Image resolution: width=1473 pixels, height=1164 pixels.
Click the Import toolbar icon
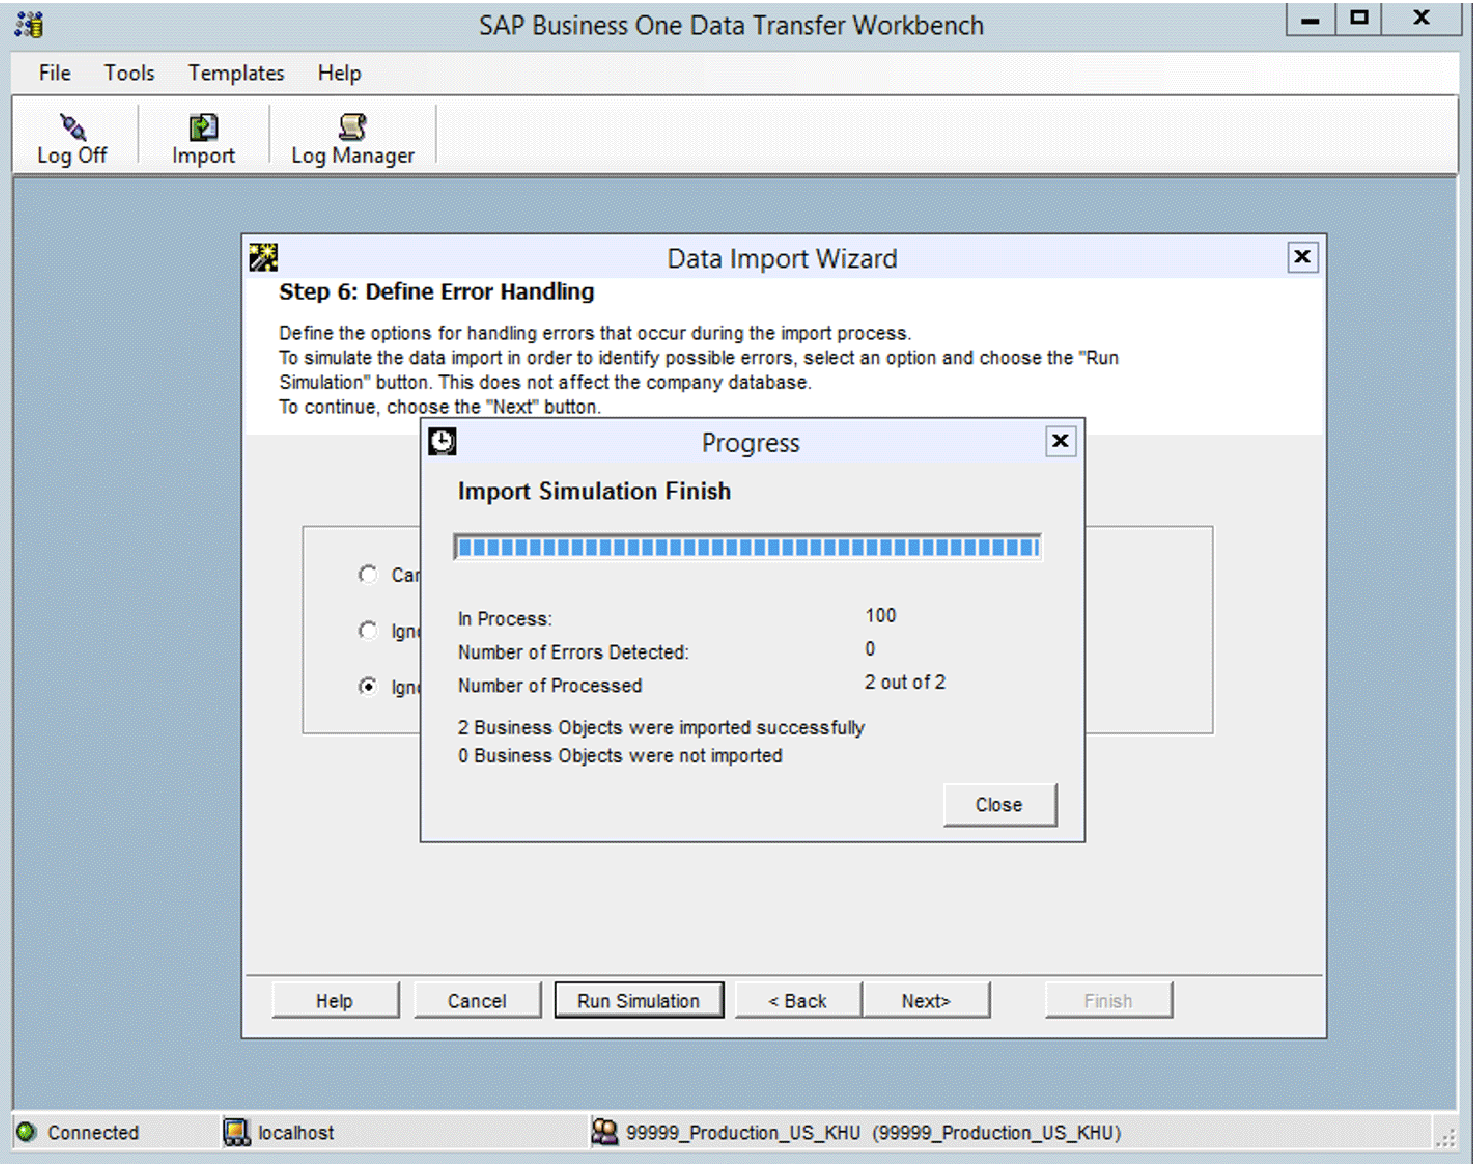203,127
